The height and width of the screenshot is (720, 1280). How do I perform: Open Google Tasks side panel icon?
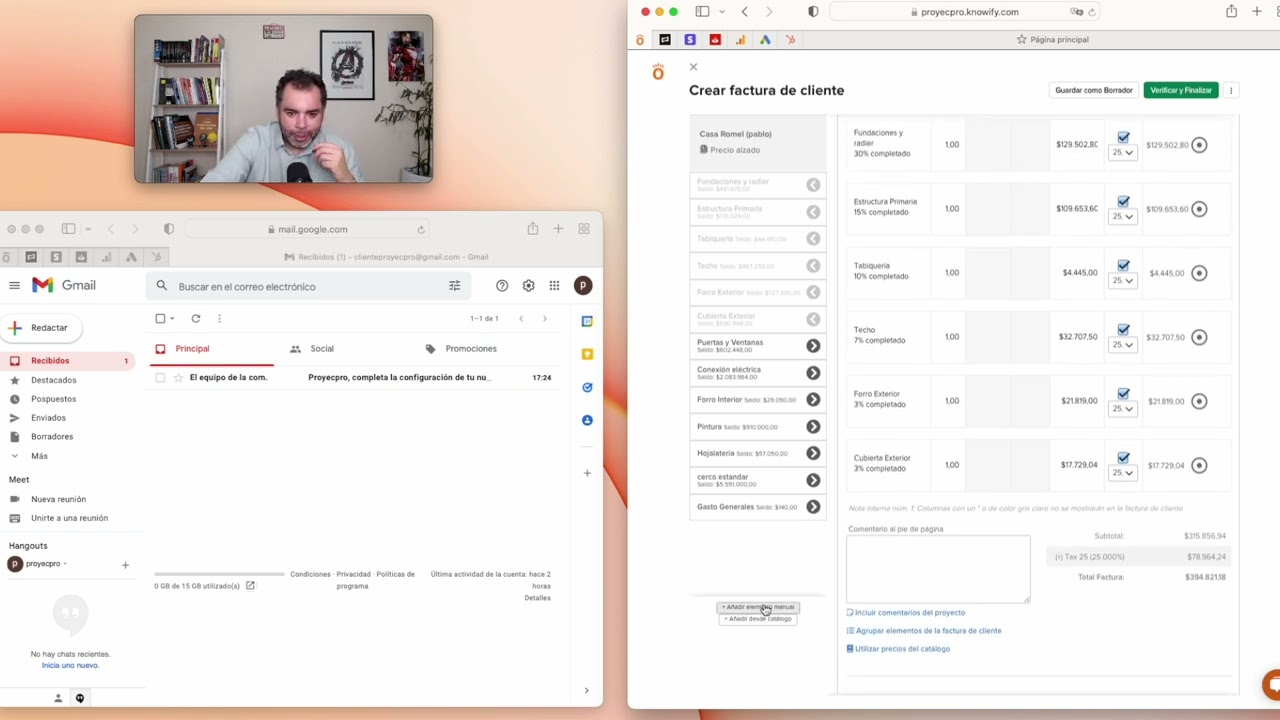click(x=587, y=387)
